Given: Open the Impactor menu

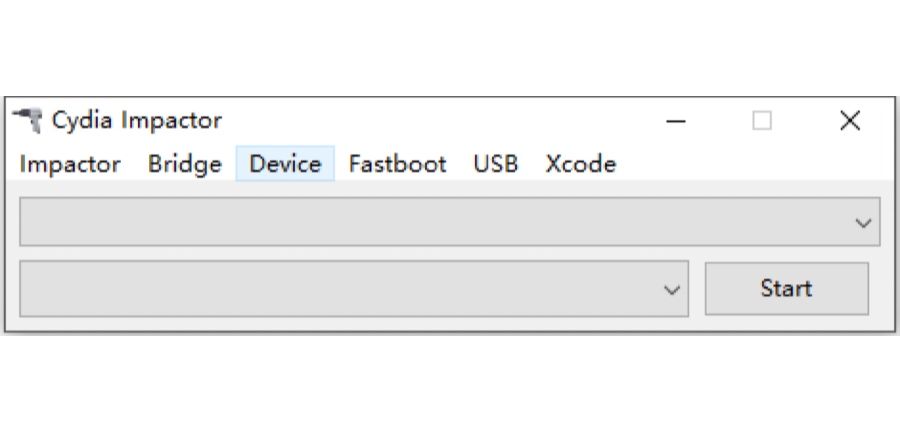Looking at the screenshot, I should coord(69,164).
